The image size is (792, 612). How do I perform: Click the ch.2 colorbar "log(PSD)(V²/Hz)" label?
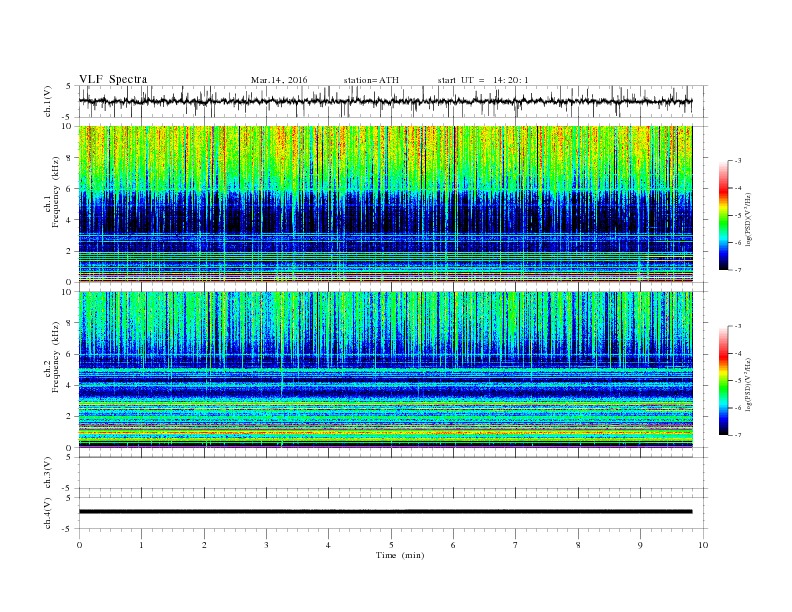click(x=748, y=385)
